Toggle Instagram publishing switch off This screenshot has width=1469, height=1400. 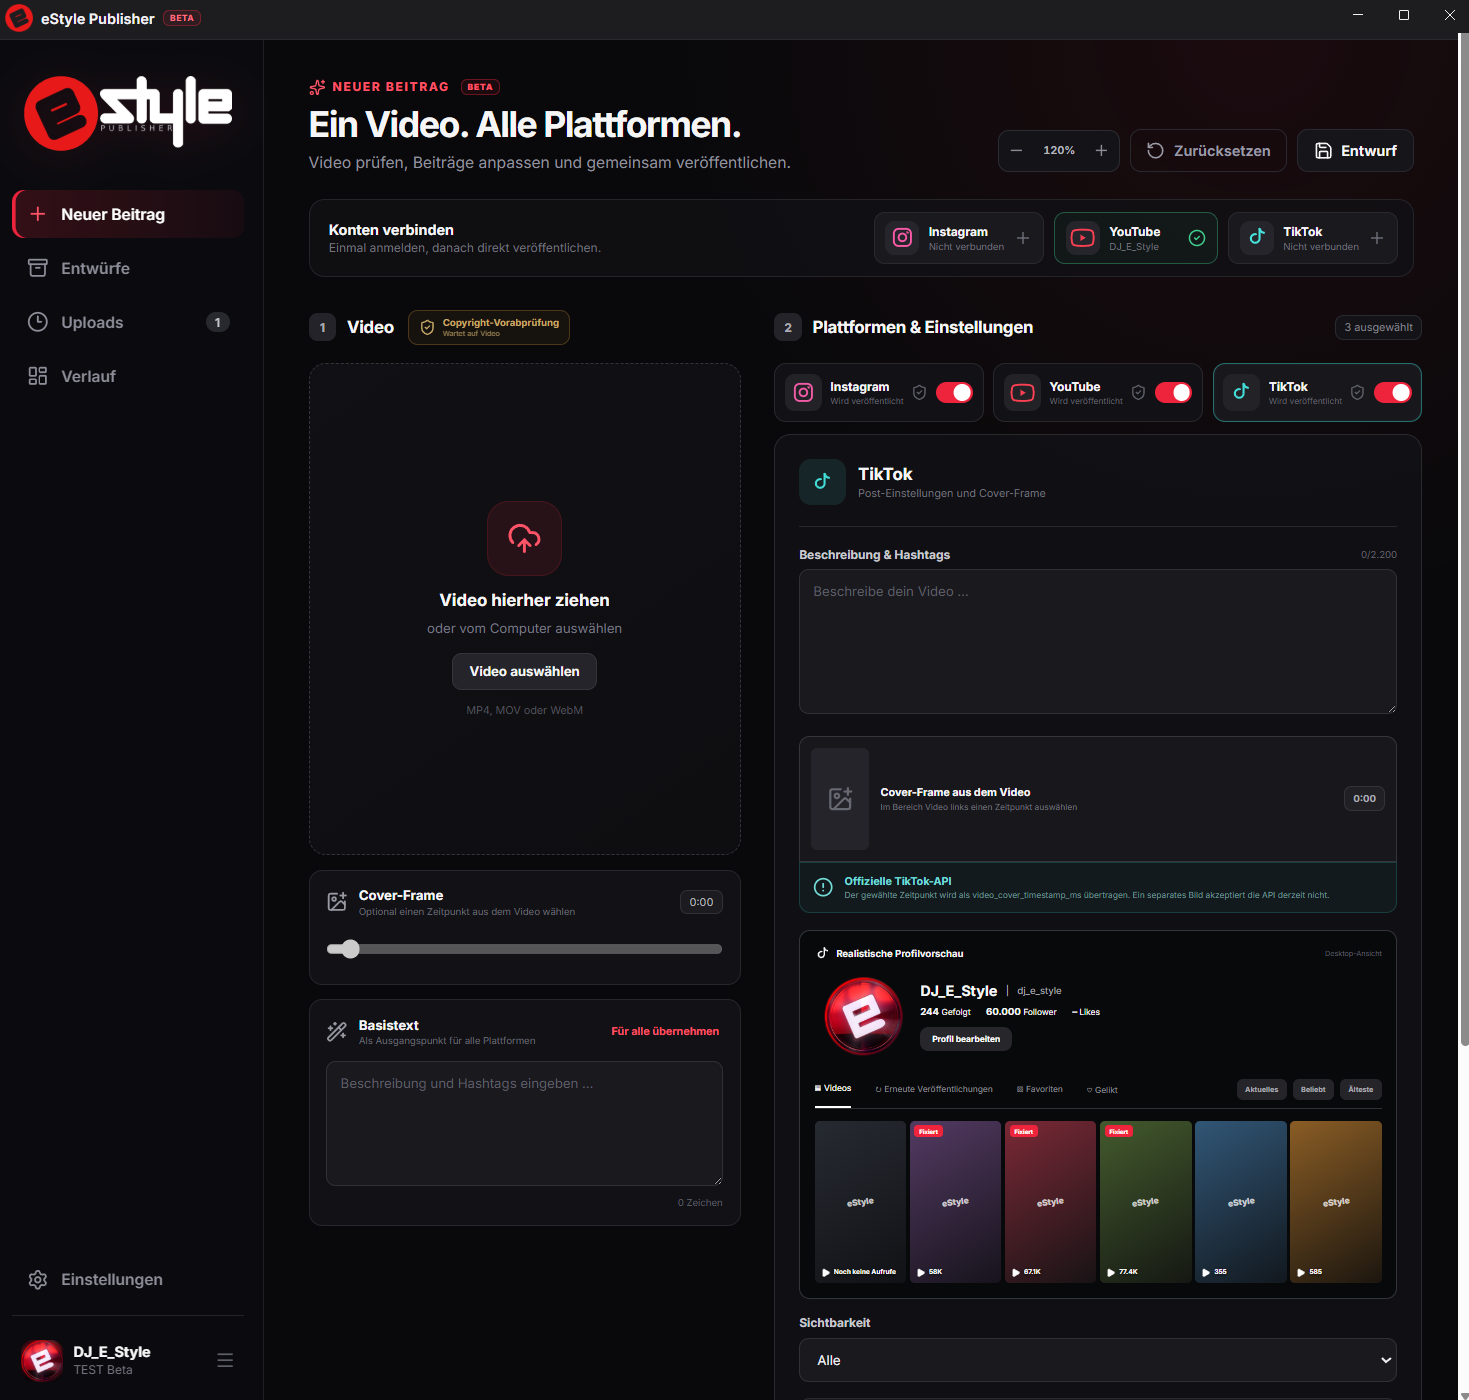click(954, 392)
